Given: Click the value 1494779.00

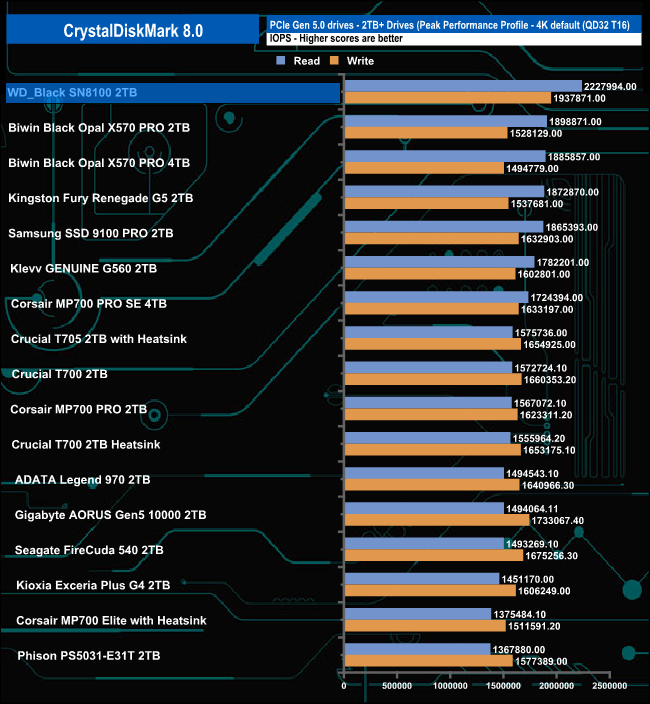Looking at the screenshot, I should tap(532, 168).
